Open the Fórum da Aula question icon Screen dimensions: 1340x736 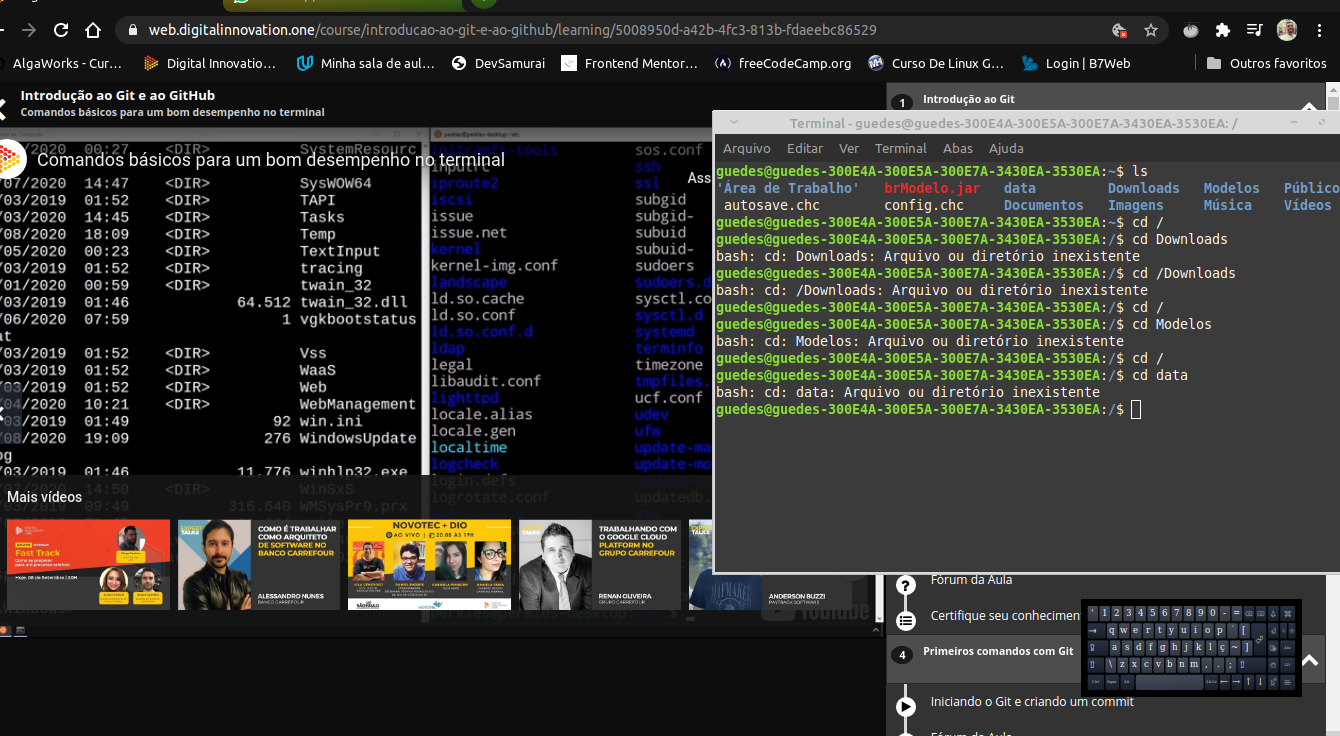[x=906, y=586]
